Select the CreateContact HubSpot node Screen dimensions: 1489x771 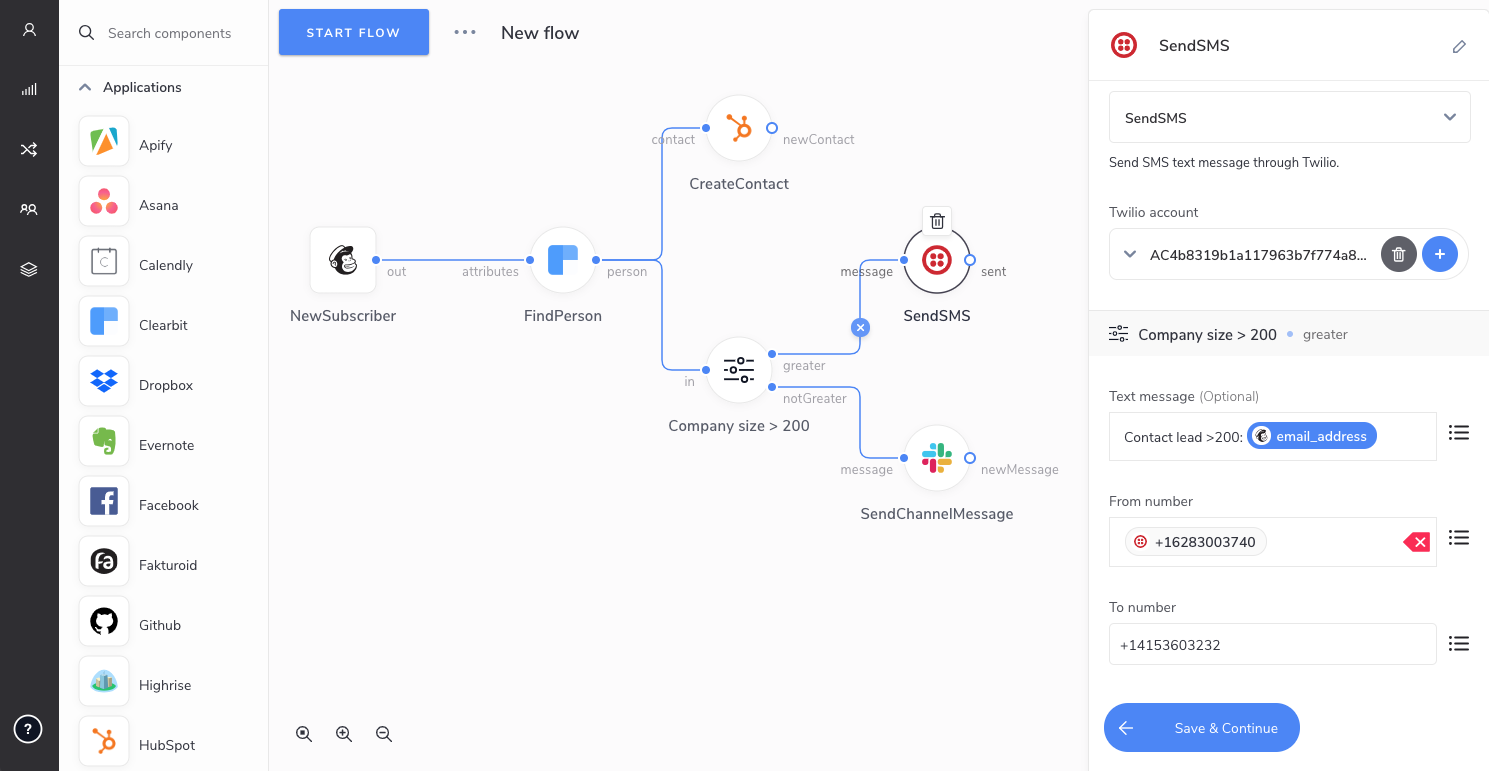coord(739,128)
